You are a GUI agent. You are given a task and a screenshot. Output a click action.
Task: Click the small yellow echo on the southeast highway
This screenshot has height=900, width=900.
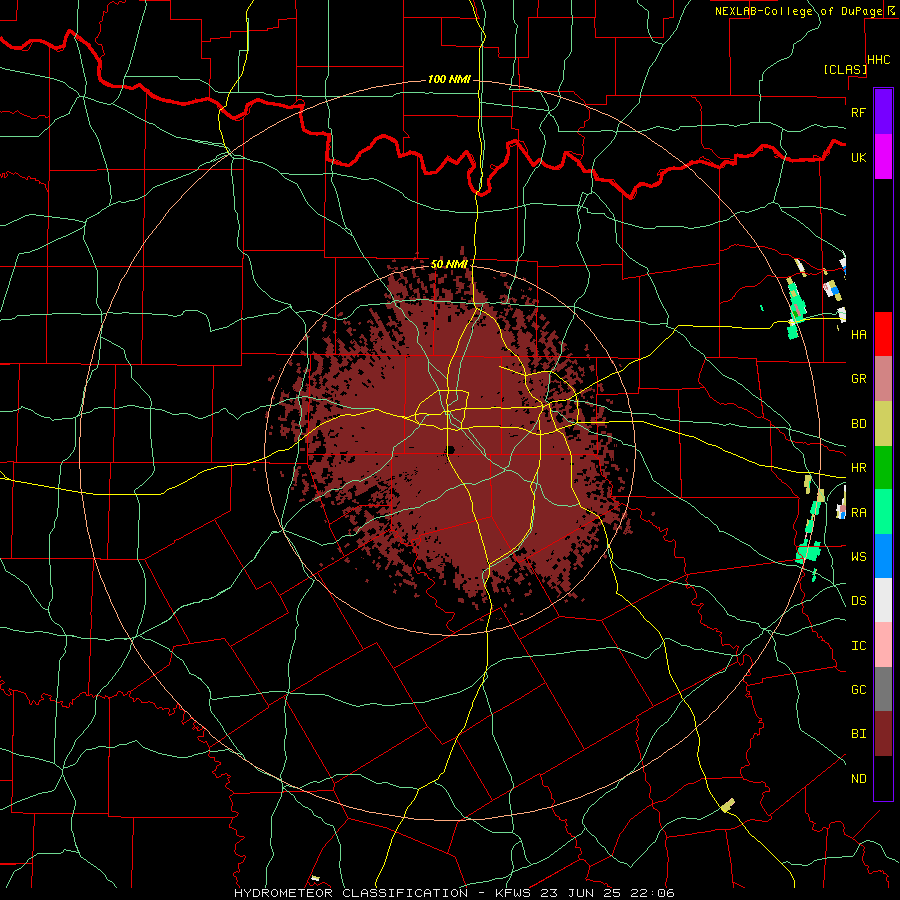tap(728, 805)
